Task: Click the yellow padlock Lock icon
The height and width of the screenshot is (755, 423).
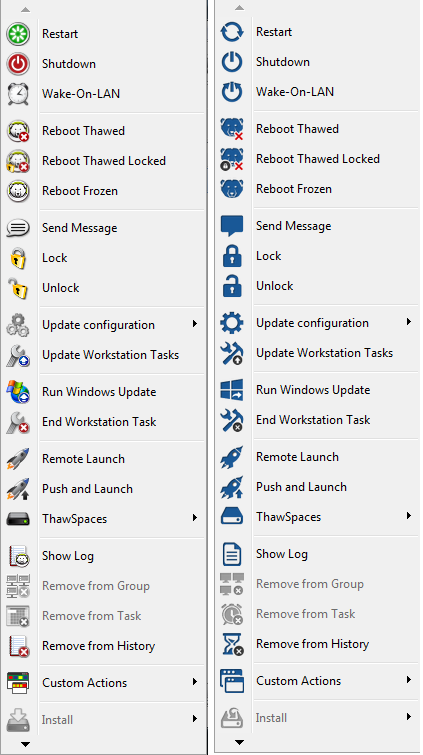Action: [18, 258]
